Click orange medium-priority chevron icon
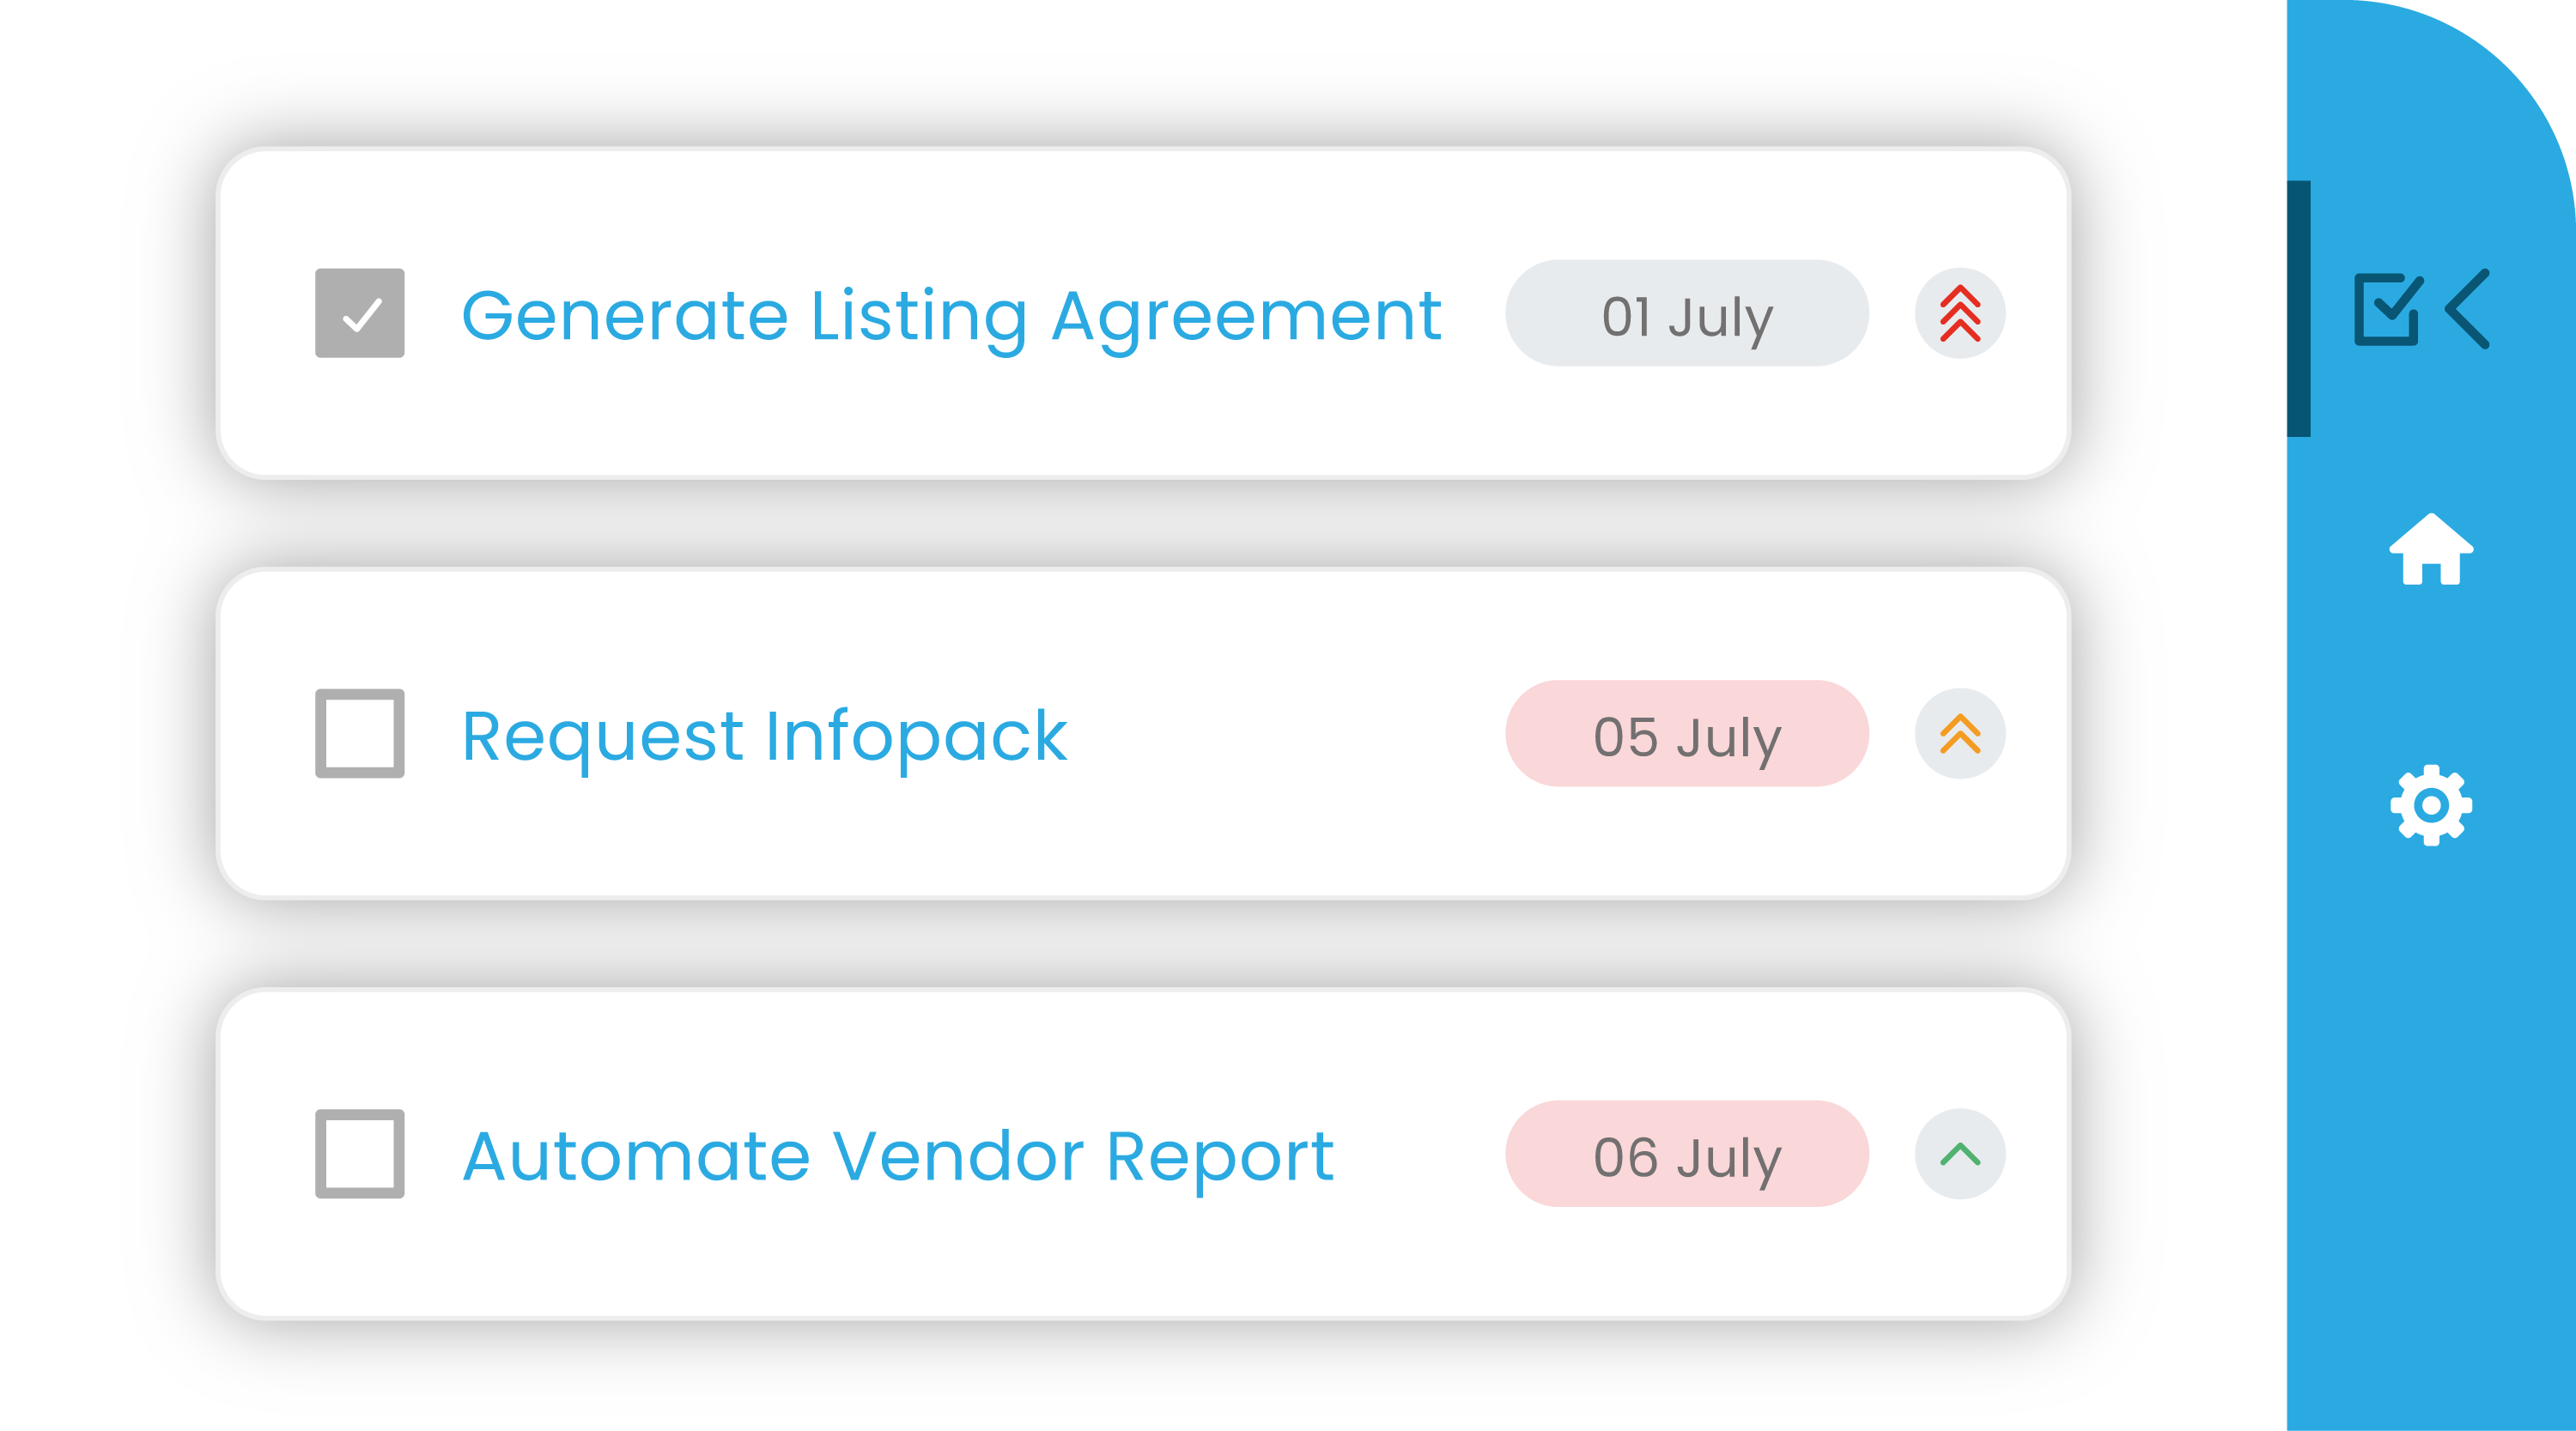 [1960, 734]
